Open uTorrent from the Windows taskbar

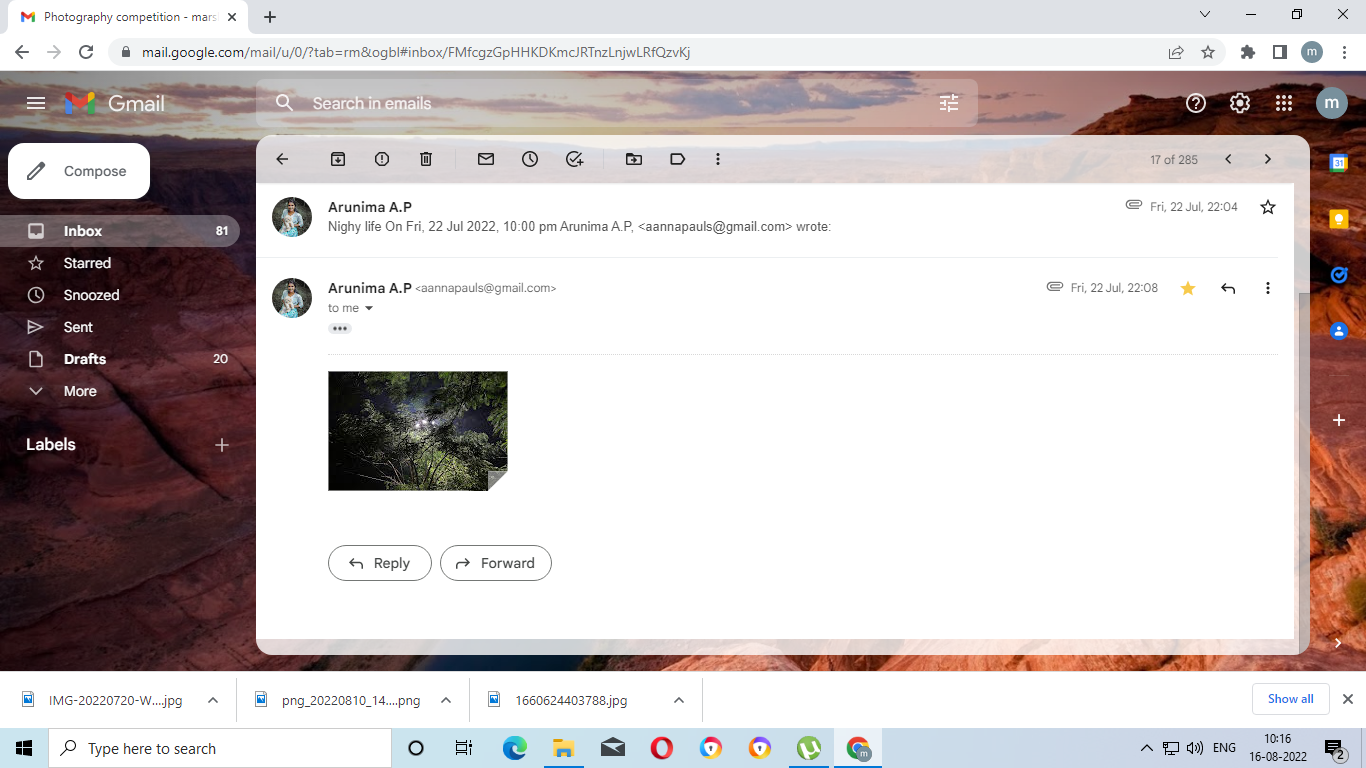809,748
